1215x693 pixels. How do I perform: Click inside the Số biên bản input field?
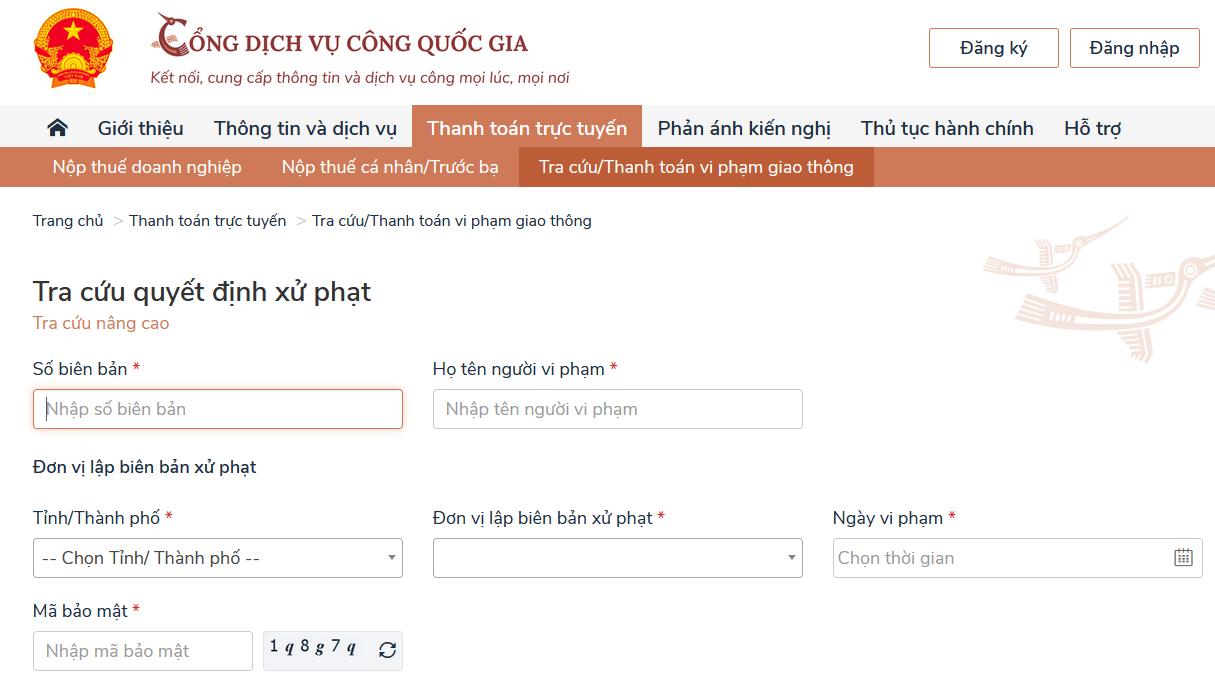point(217,408)
